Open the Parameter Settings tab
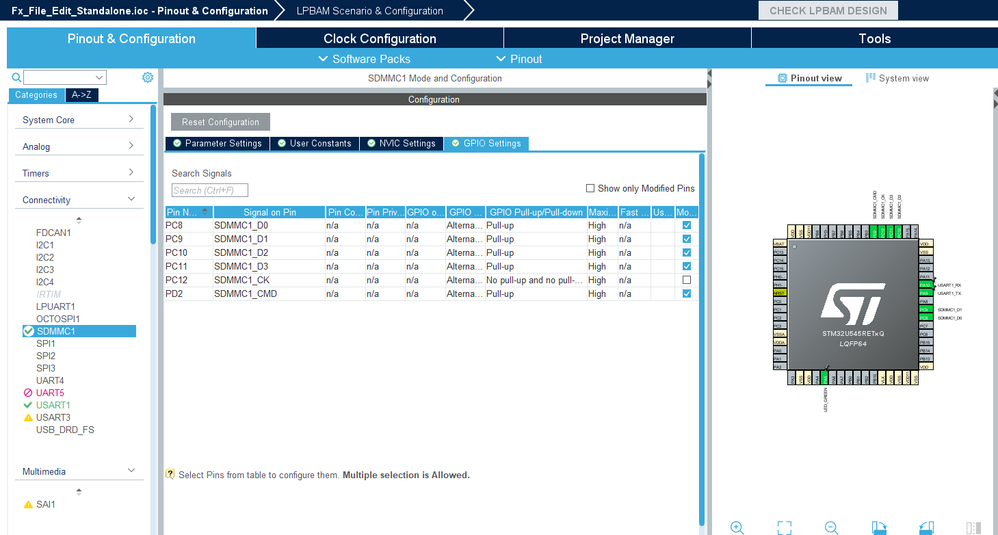 click(218, 143)
